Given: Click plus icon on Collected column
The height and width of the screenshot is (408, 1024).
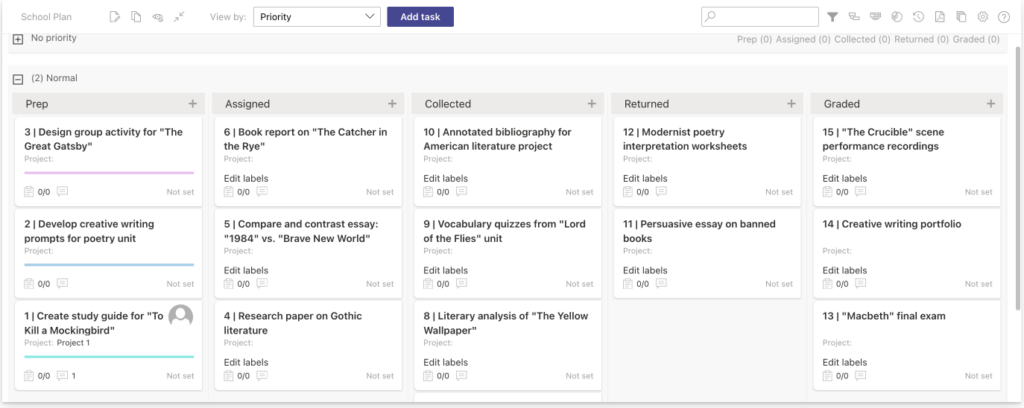Looking at the screenshot, I should 592,103.
